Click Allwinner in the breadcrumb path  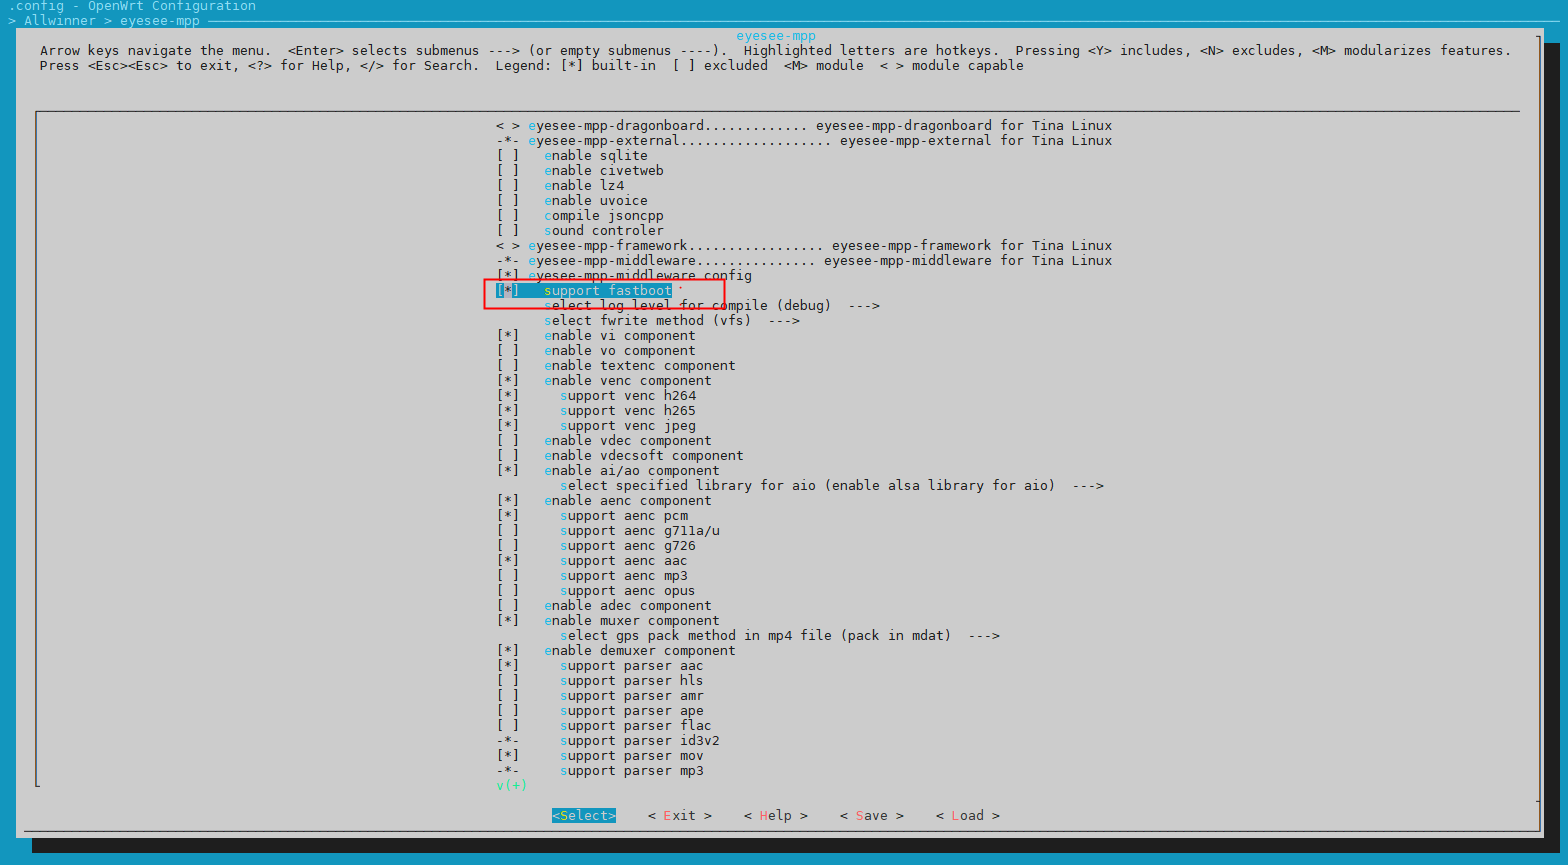60,20
